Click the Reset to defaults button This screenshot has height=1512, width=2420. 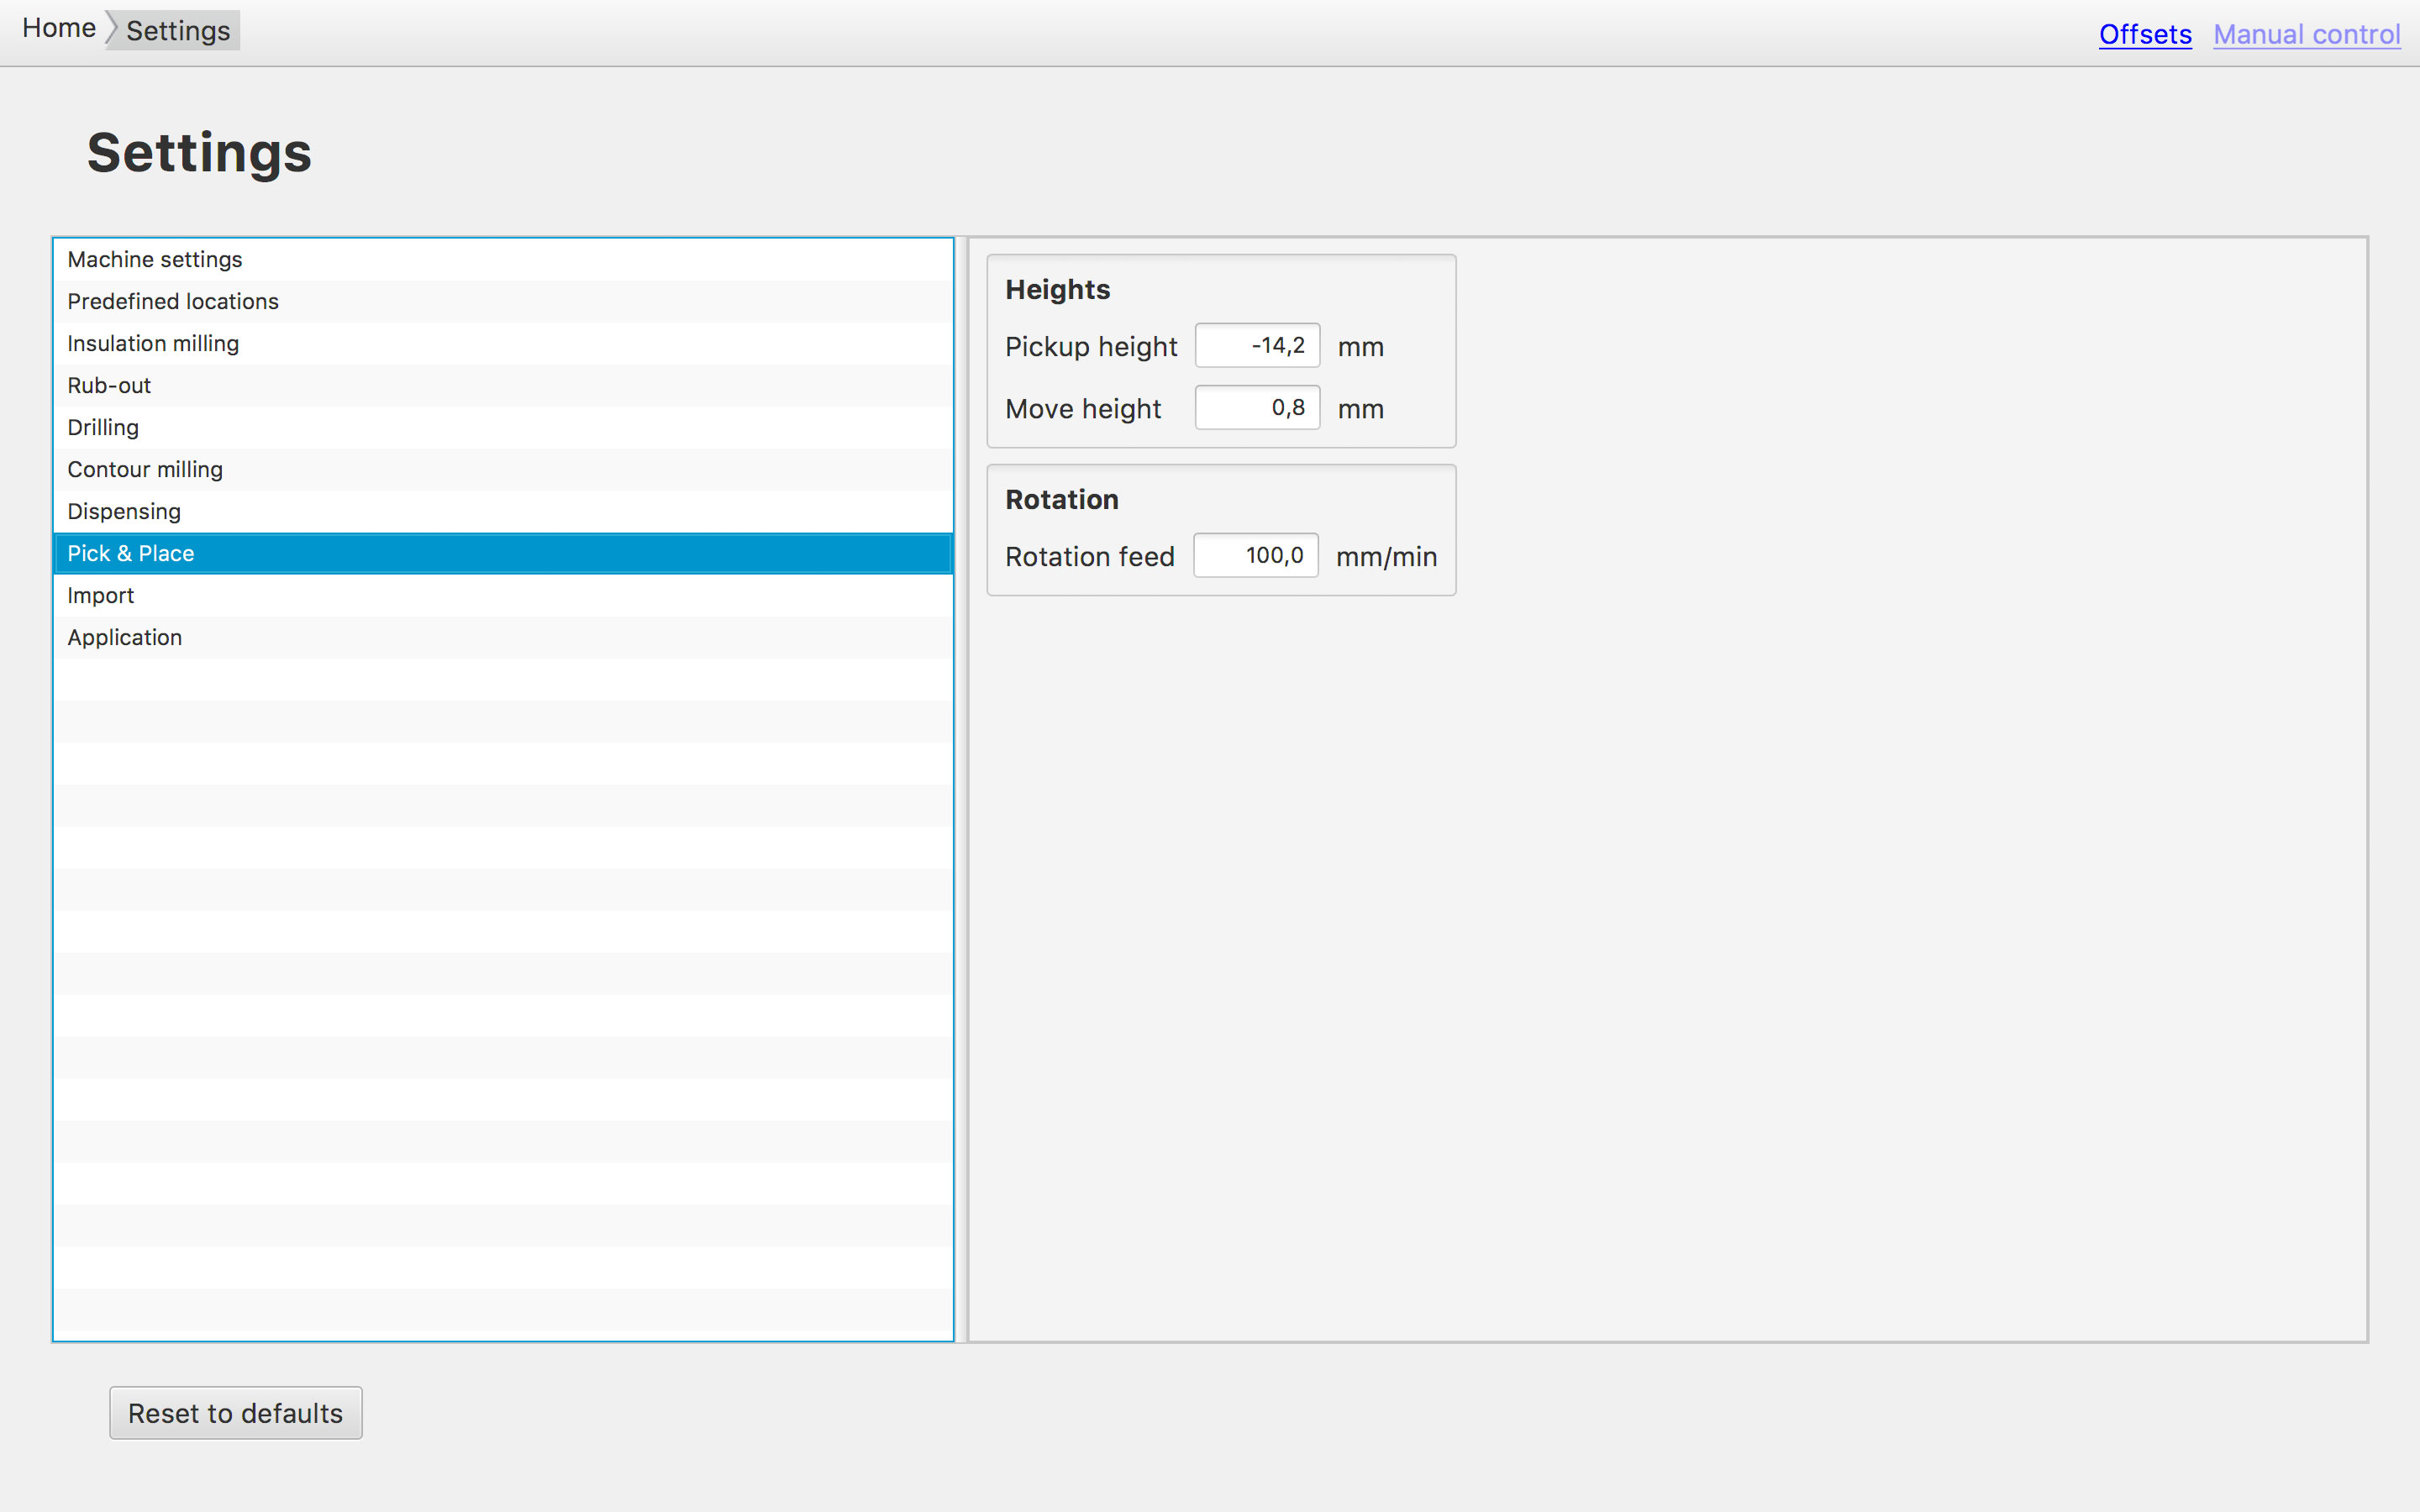tap(236, 1413)
